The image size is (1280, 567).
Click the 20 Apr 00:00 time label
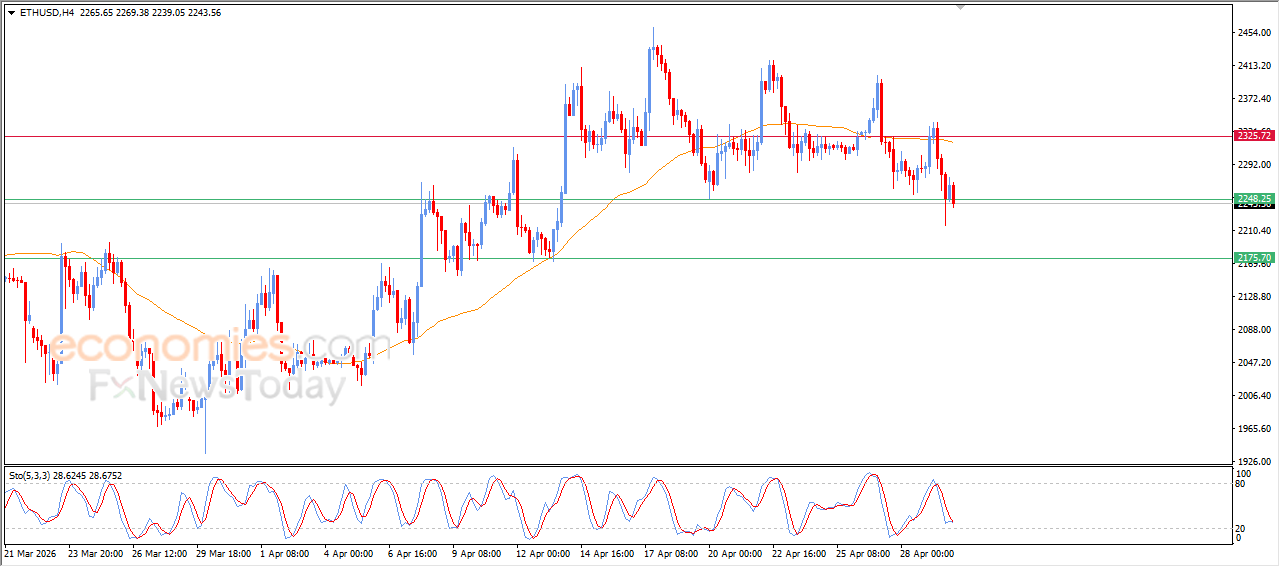click(735, 552)
